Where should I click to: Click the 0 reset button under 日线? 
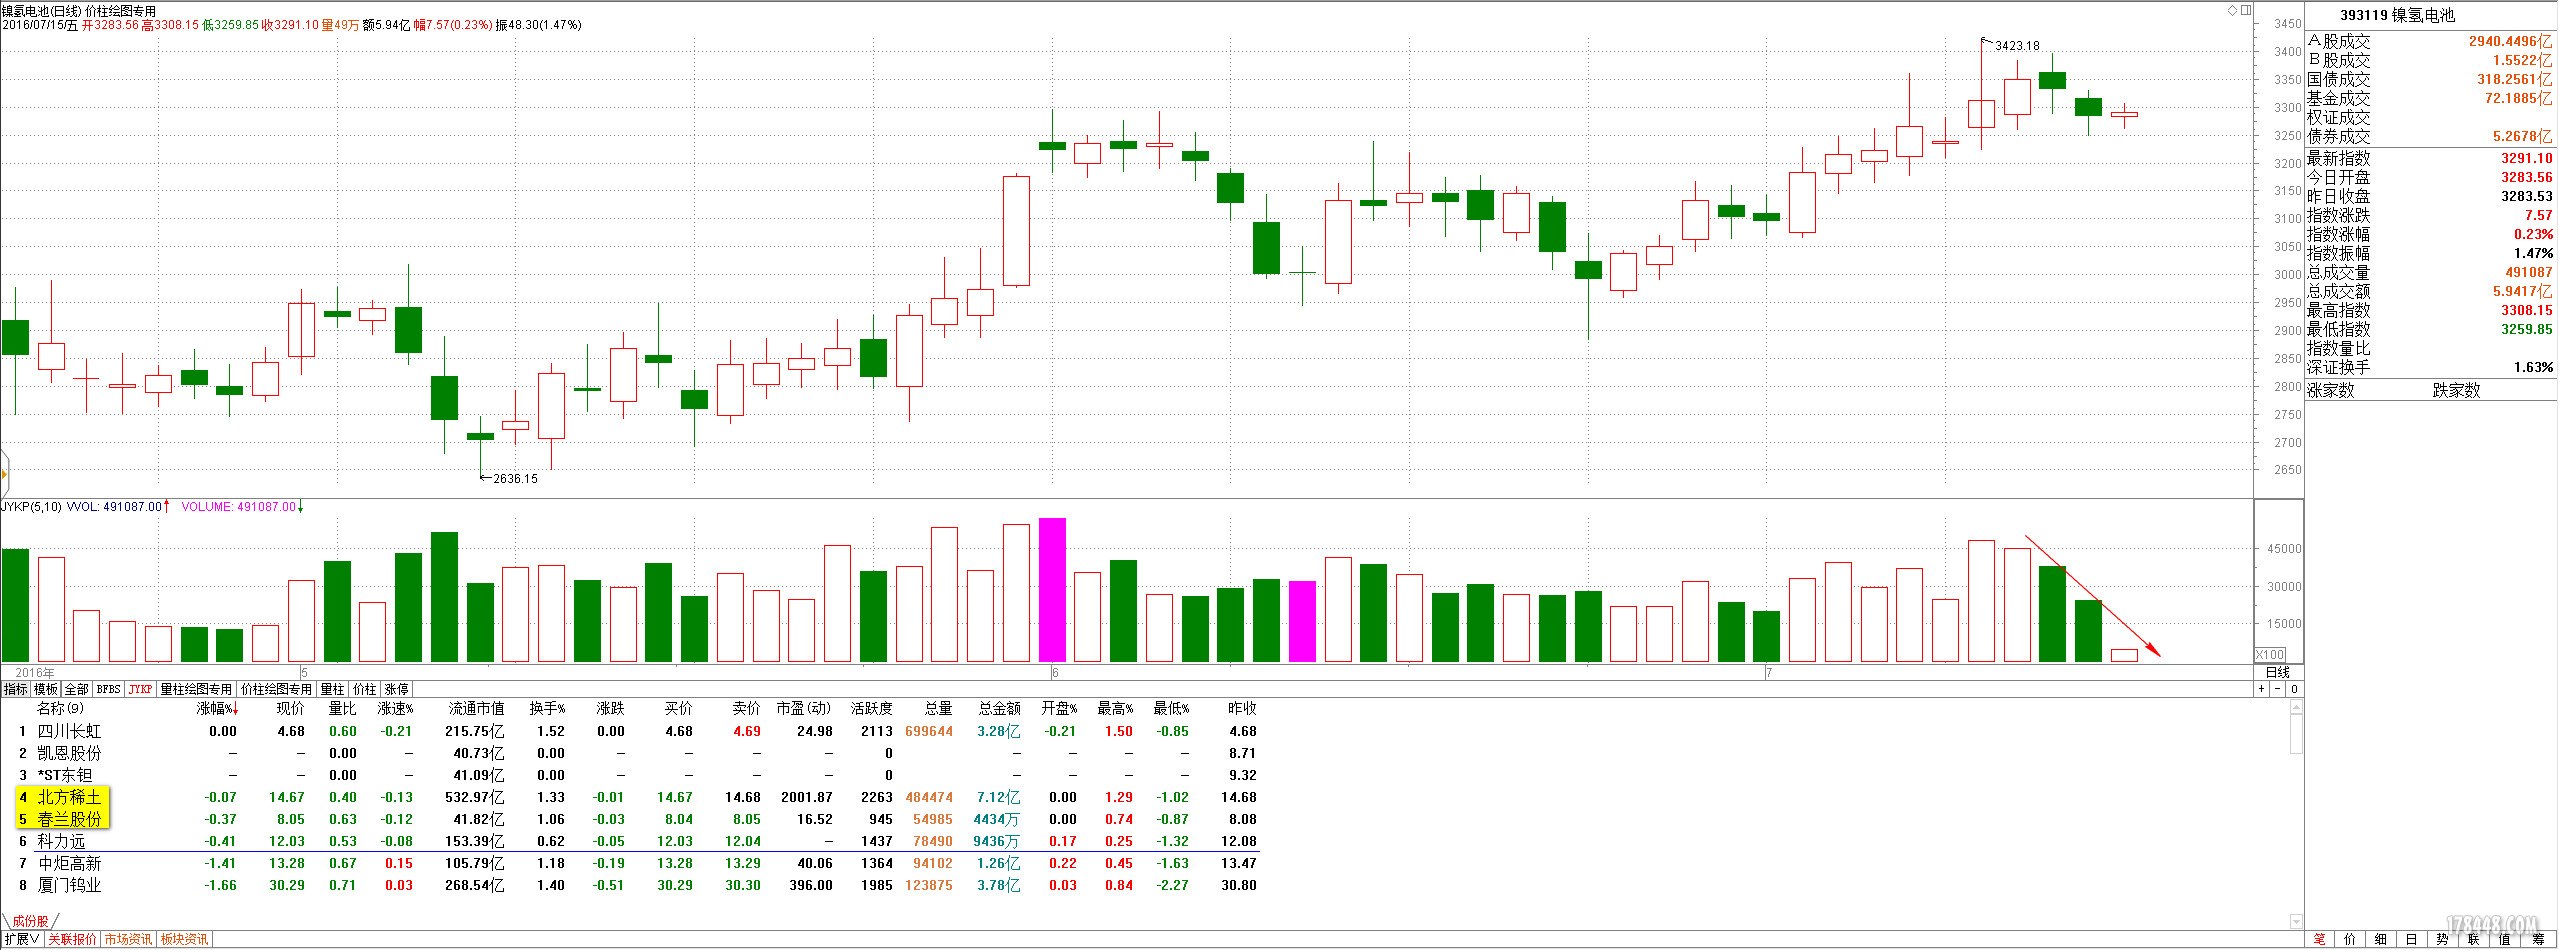point(2295,689)
